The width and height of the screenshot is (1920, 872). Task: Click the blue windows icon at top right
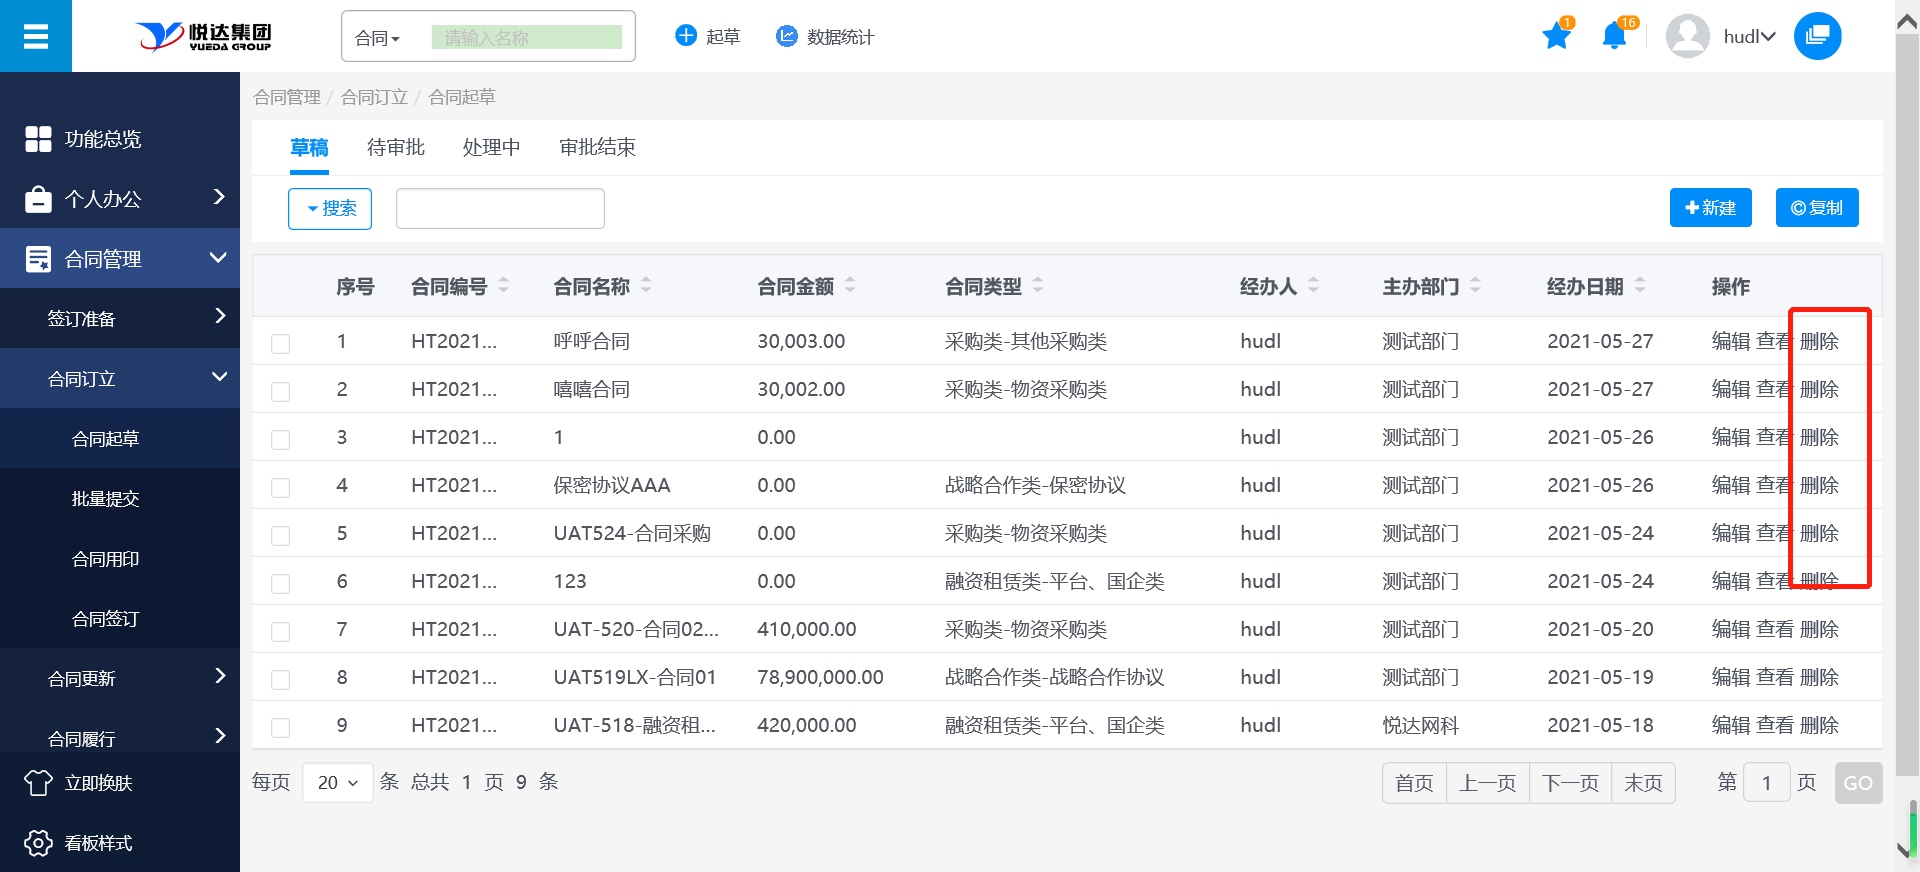pyautogui.click(x=1817, y=37)
